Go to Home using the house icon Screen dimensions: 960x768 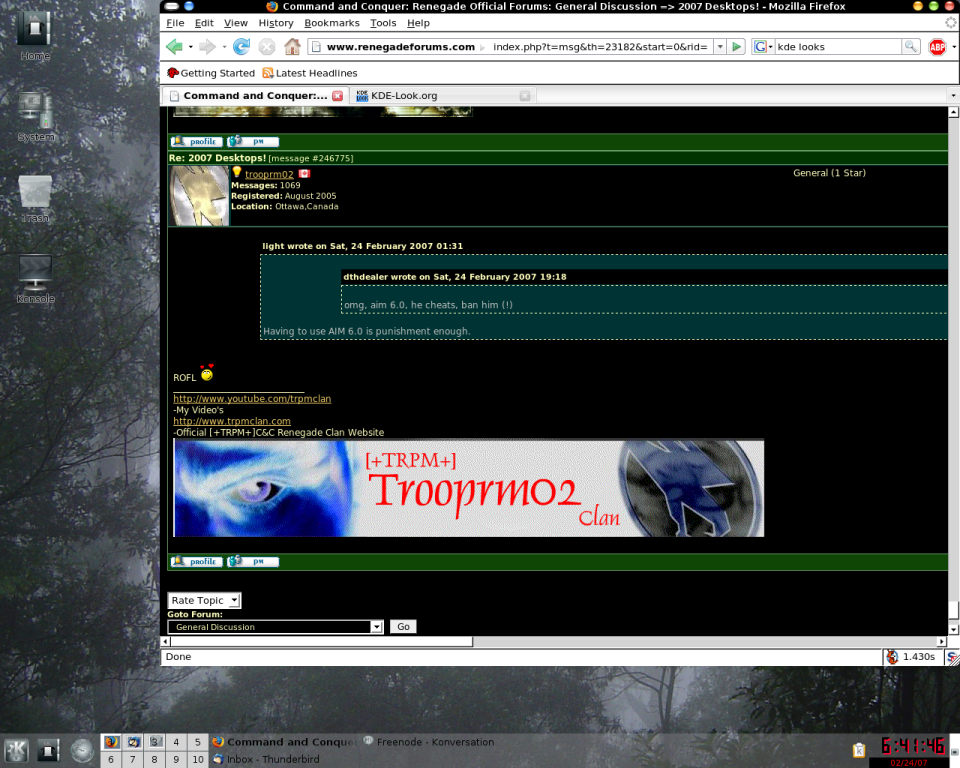[292, 47]
